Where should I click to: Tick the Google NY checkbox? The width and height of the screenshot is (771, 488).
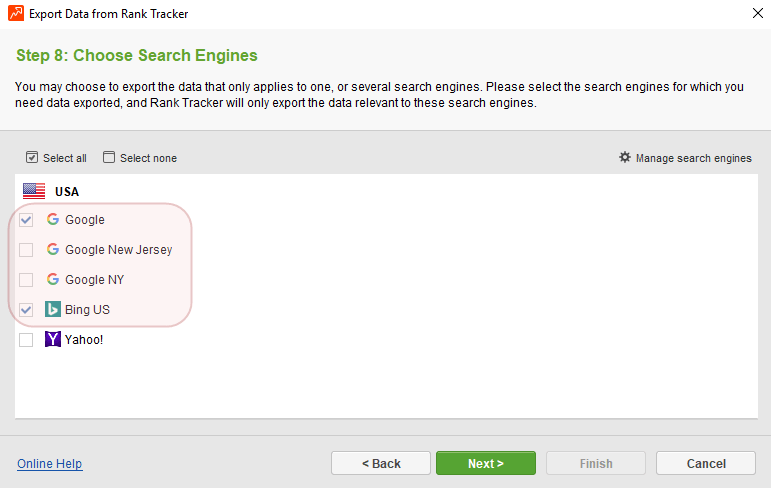26,280
